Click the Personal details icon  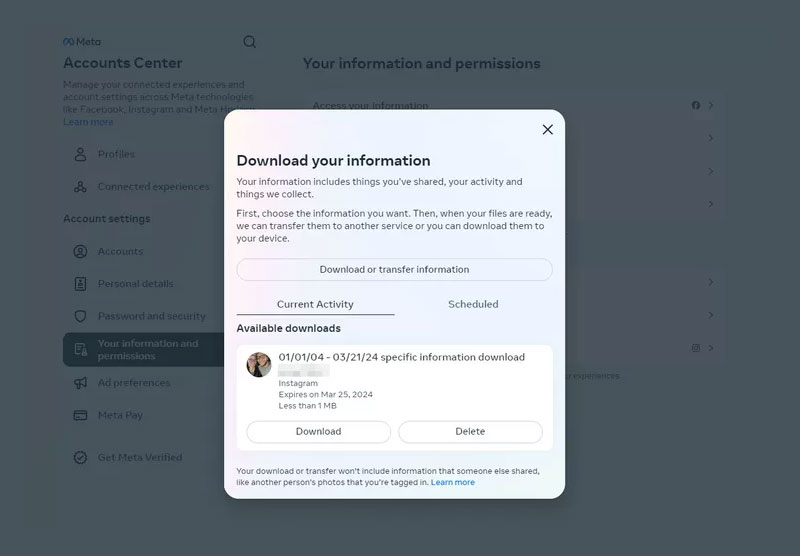[80, 284]
